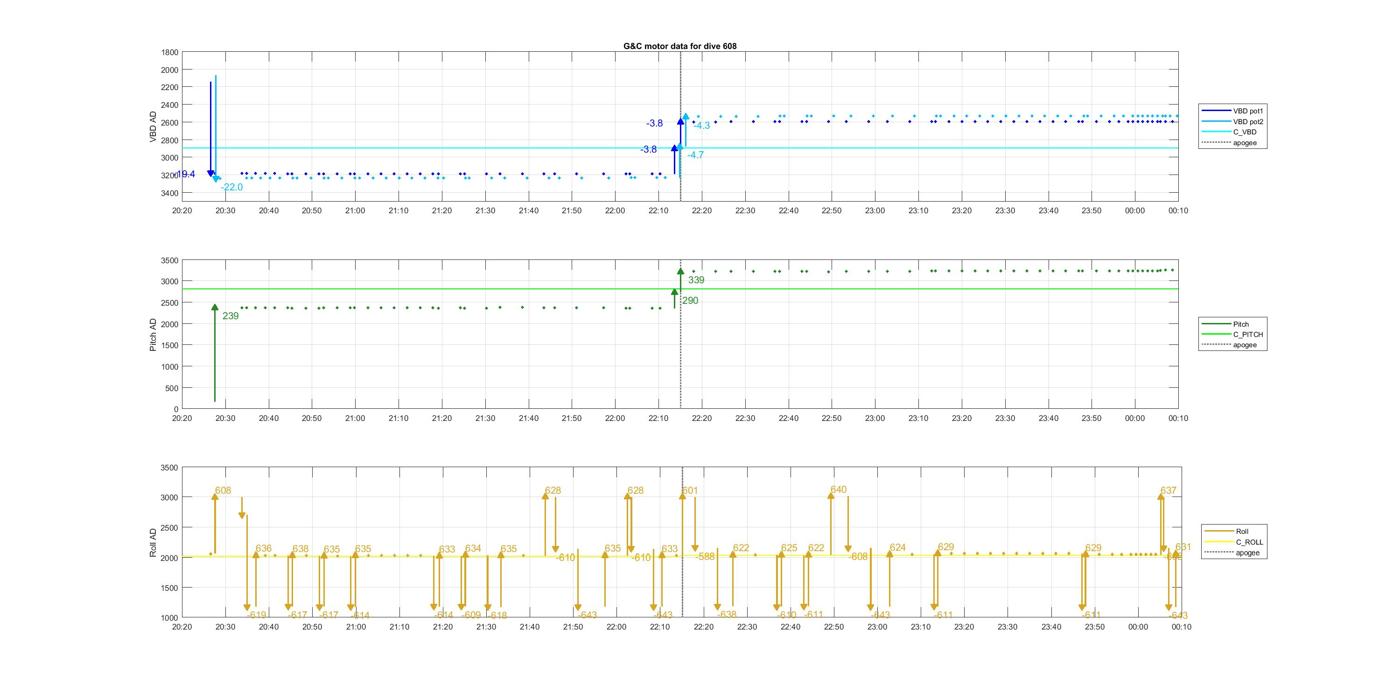Click the '22:20' time tick under the Roll plot
This screenshot has width=1400, height=693.
click(704, 627)
